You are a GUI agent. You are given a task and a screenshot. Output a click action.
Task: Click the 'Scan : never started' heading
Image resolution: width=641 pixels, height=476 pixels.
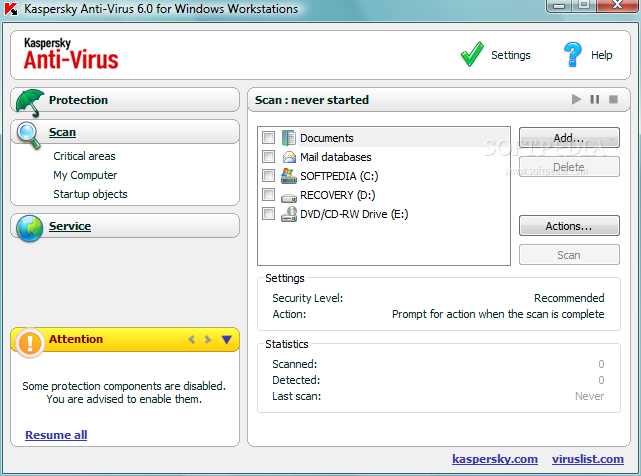pos(312,100)
